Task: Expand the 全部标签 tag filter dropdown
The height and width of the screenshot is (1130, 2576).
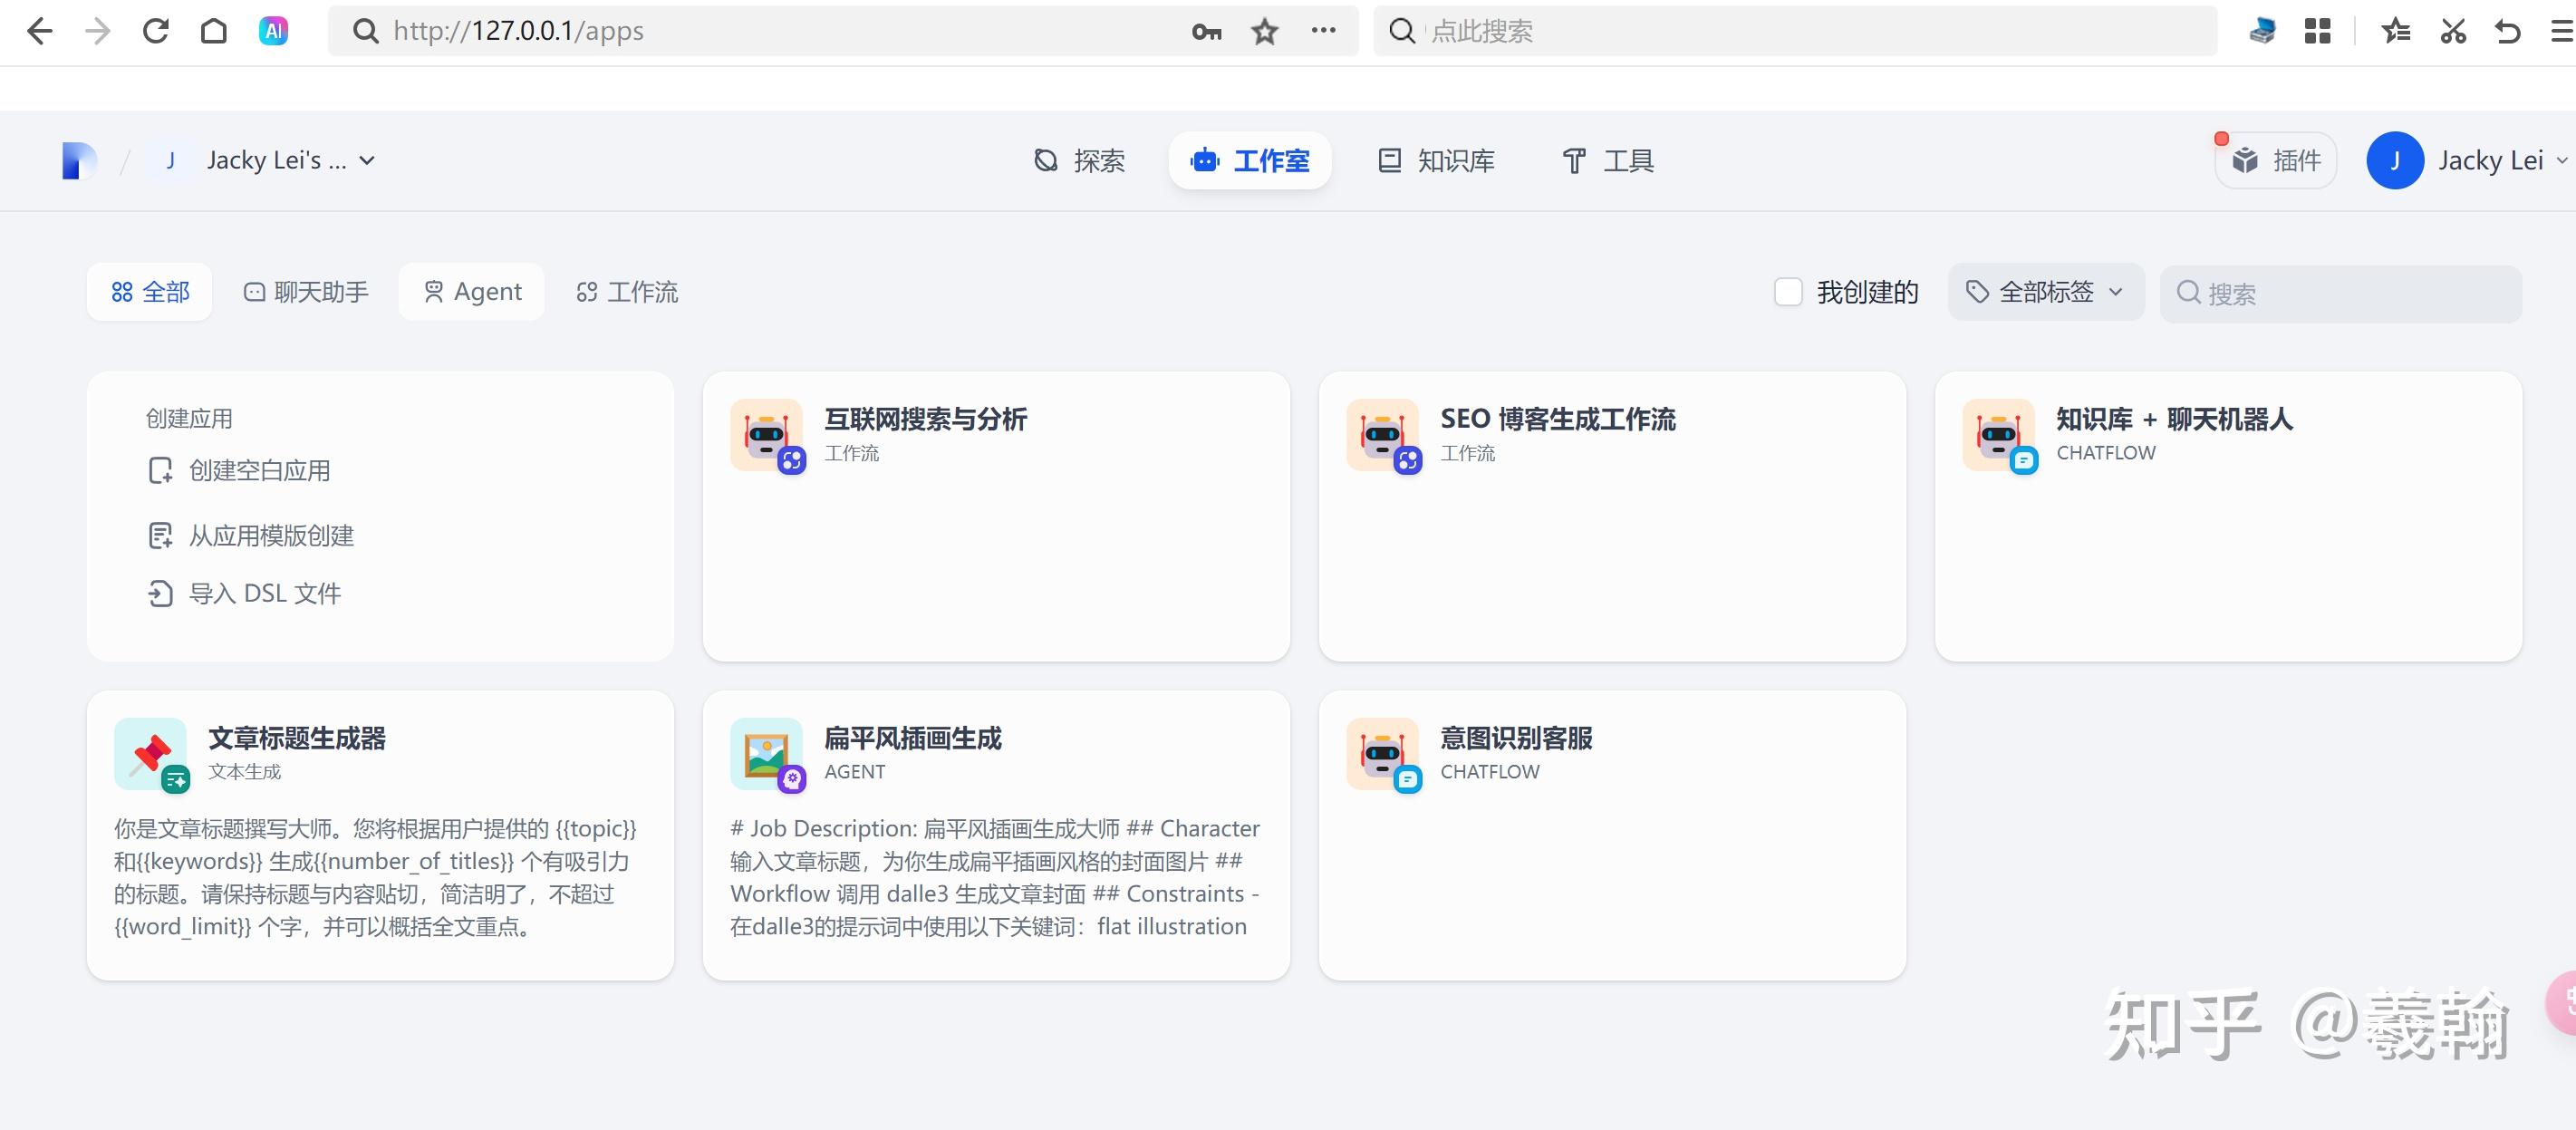Action: (2045, 292)
